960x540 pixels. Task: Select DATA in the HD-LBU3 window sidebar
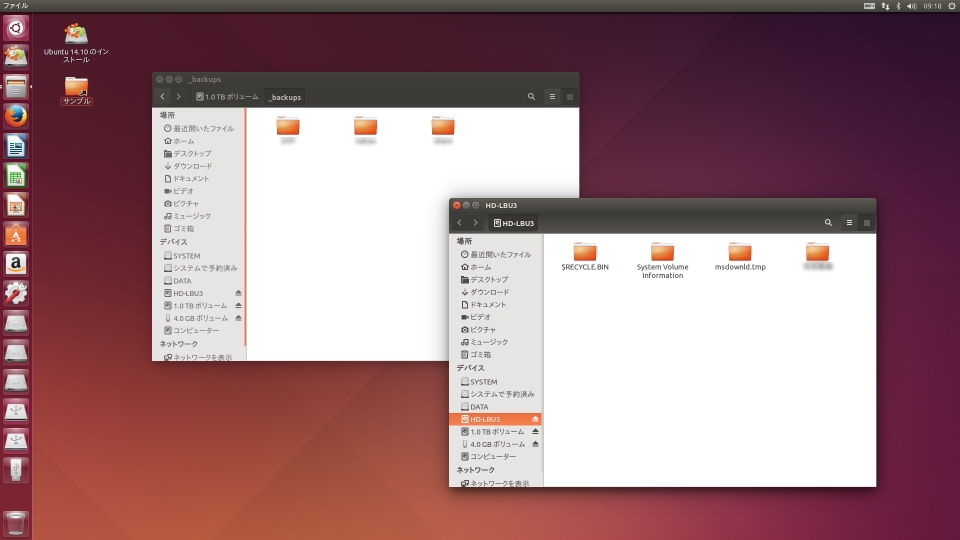pos(496,407)
